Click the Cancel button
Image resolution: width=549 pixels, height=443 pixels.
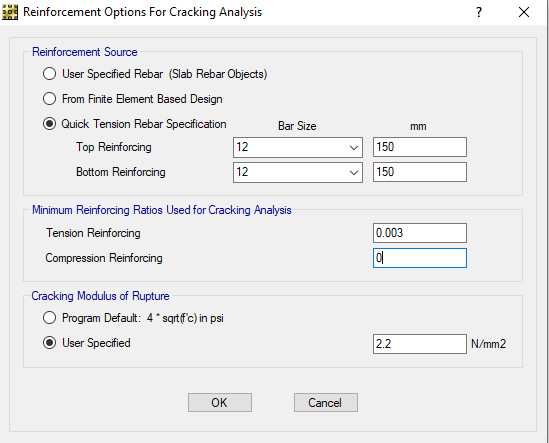pyautogui.click(x=326, y=402)
